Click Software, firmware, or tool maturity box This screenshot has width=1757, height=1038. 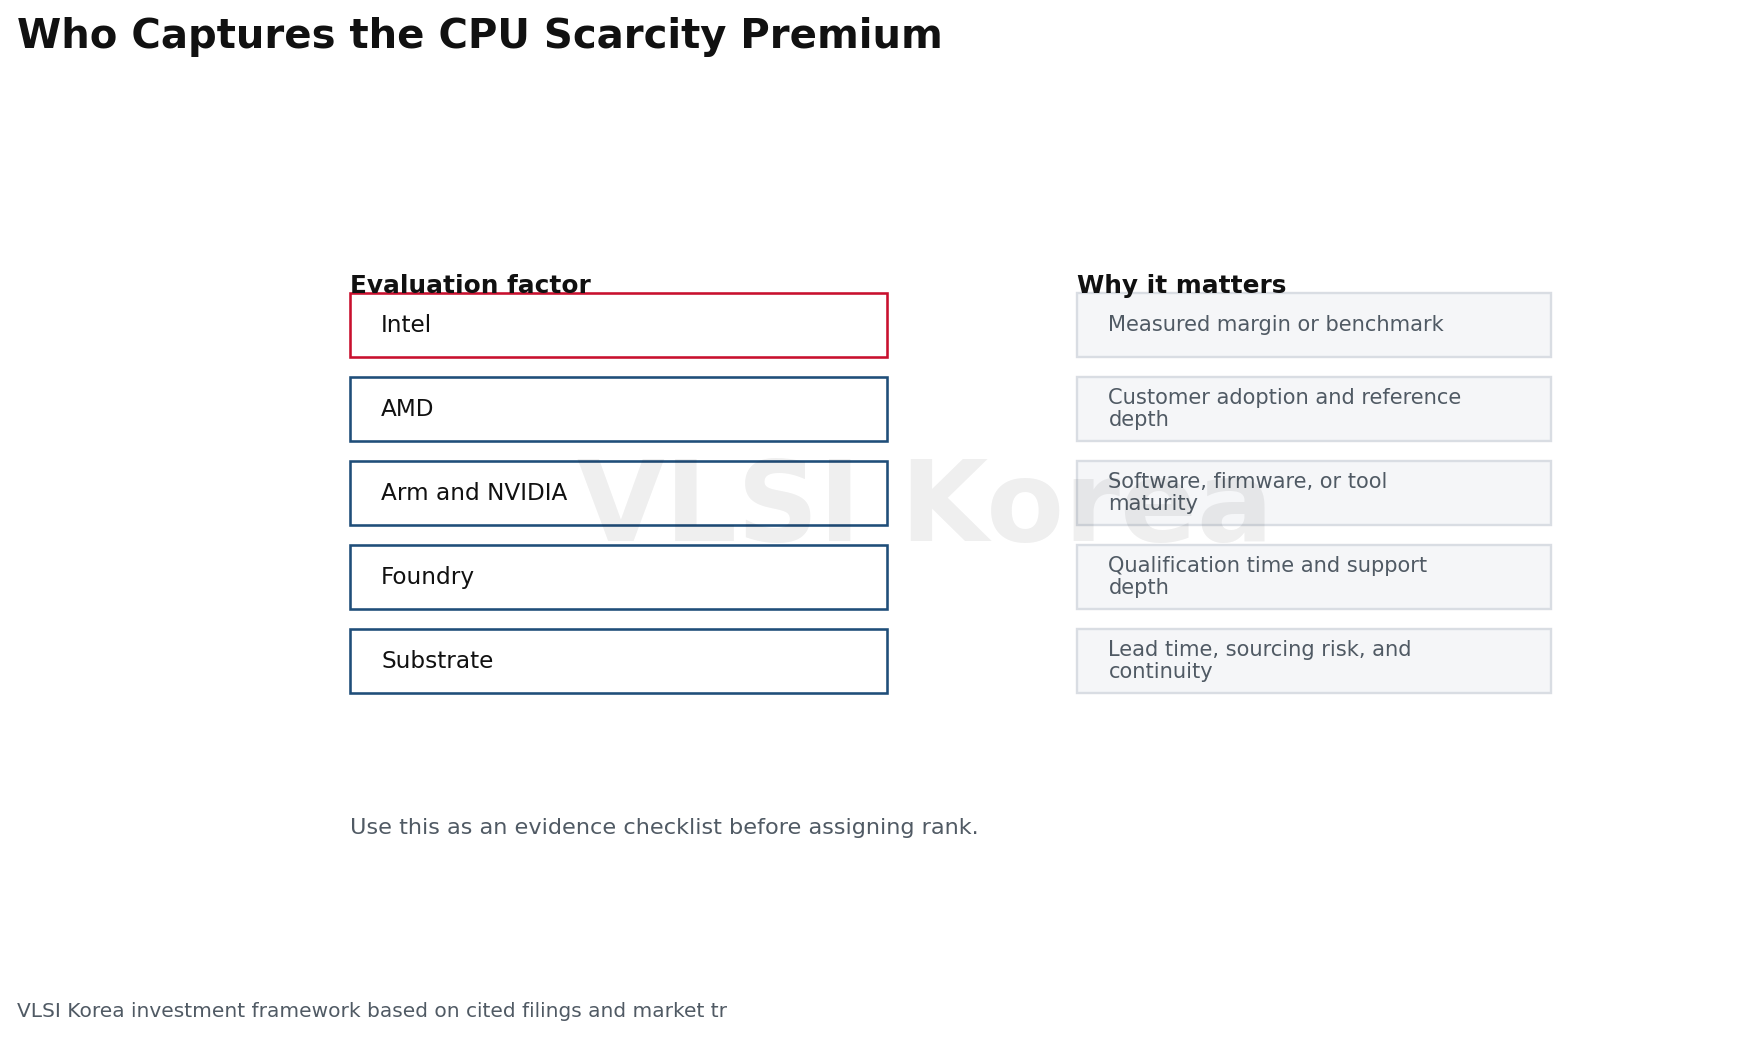(x=1313, y=493)
